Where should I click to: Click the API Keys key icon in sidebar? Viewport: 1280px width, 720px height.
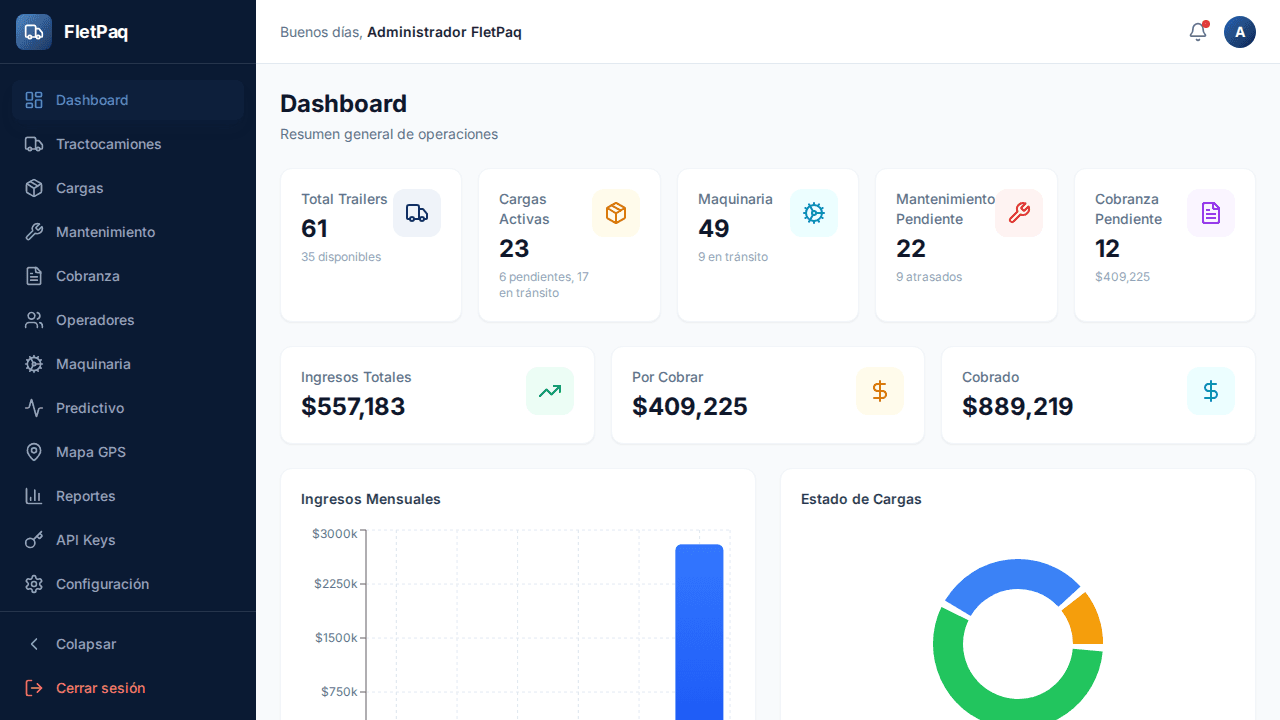(34, 540)
